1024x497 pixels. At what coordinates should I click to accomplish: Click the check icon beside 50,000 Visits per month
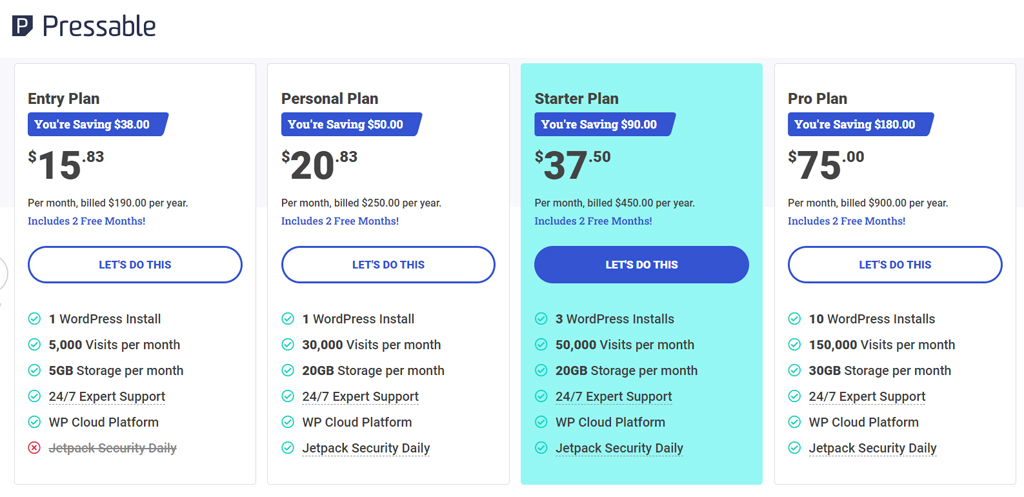click(541, 344)
